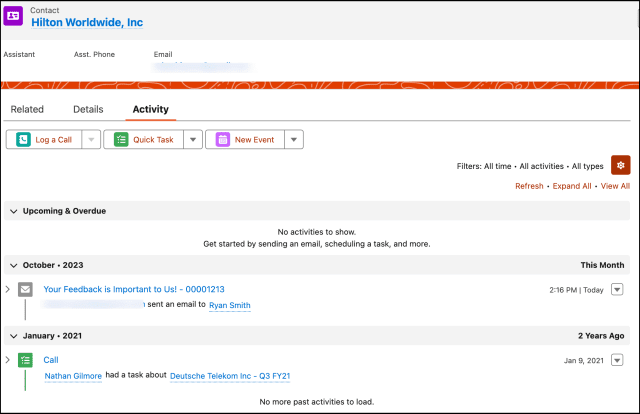The height and width of the screenshot is (414, 640).
Task: Click the View All link
Action: (615, 186)
